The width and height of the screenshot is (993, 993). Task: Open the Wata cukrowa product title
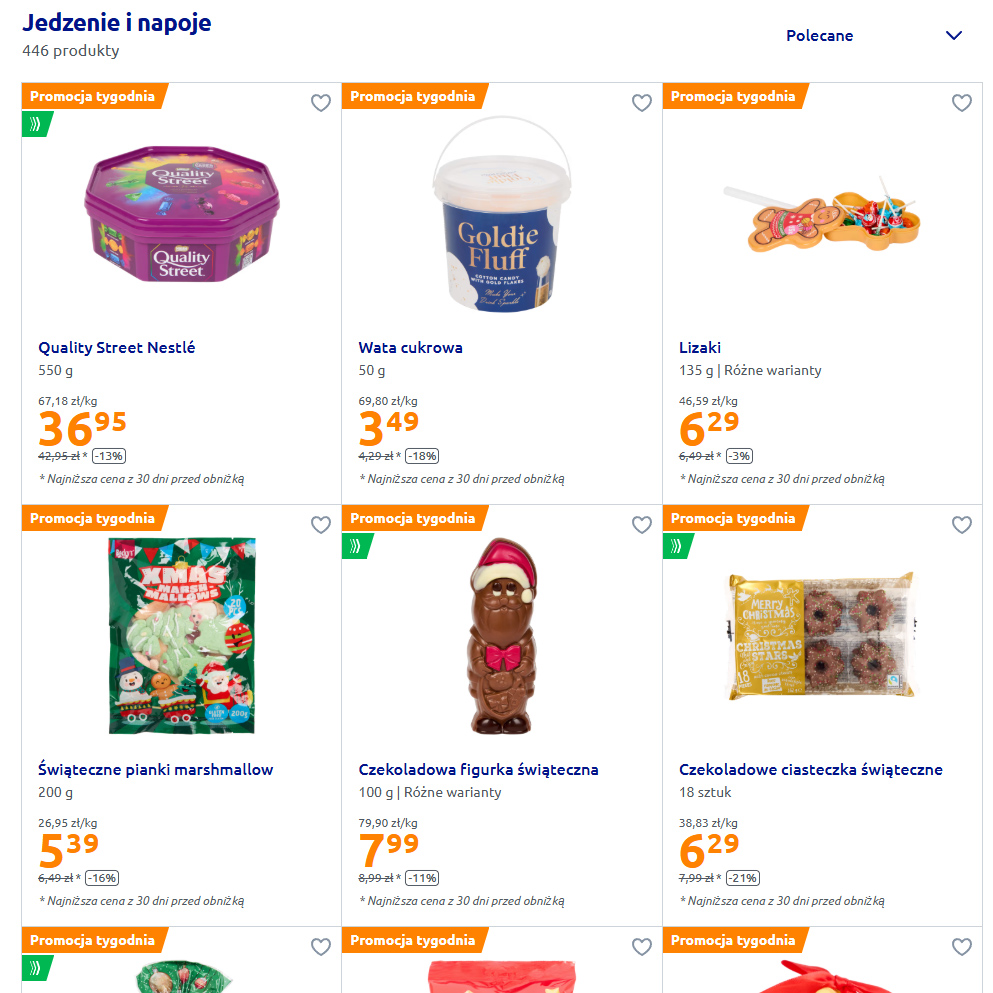pyautogui.click(x=410, y=348)
